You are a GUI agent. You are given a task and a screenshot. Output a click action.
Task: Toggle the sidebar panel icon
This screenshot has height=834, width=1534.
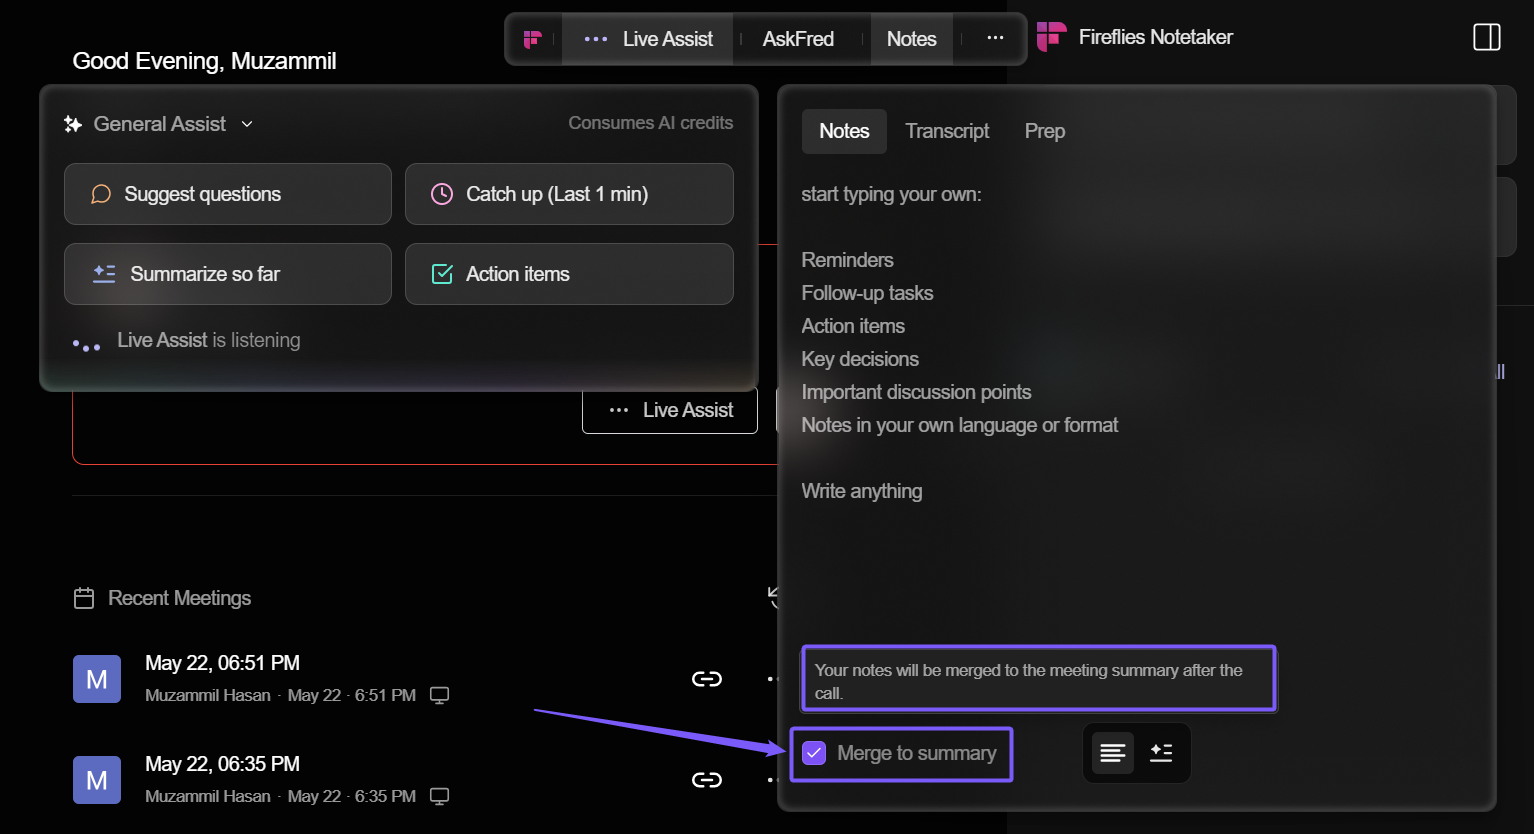1487,37
